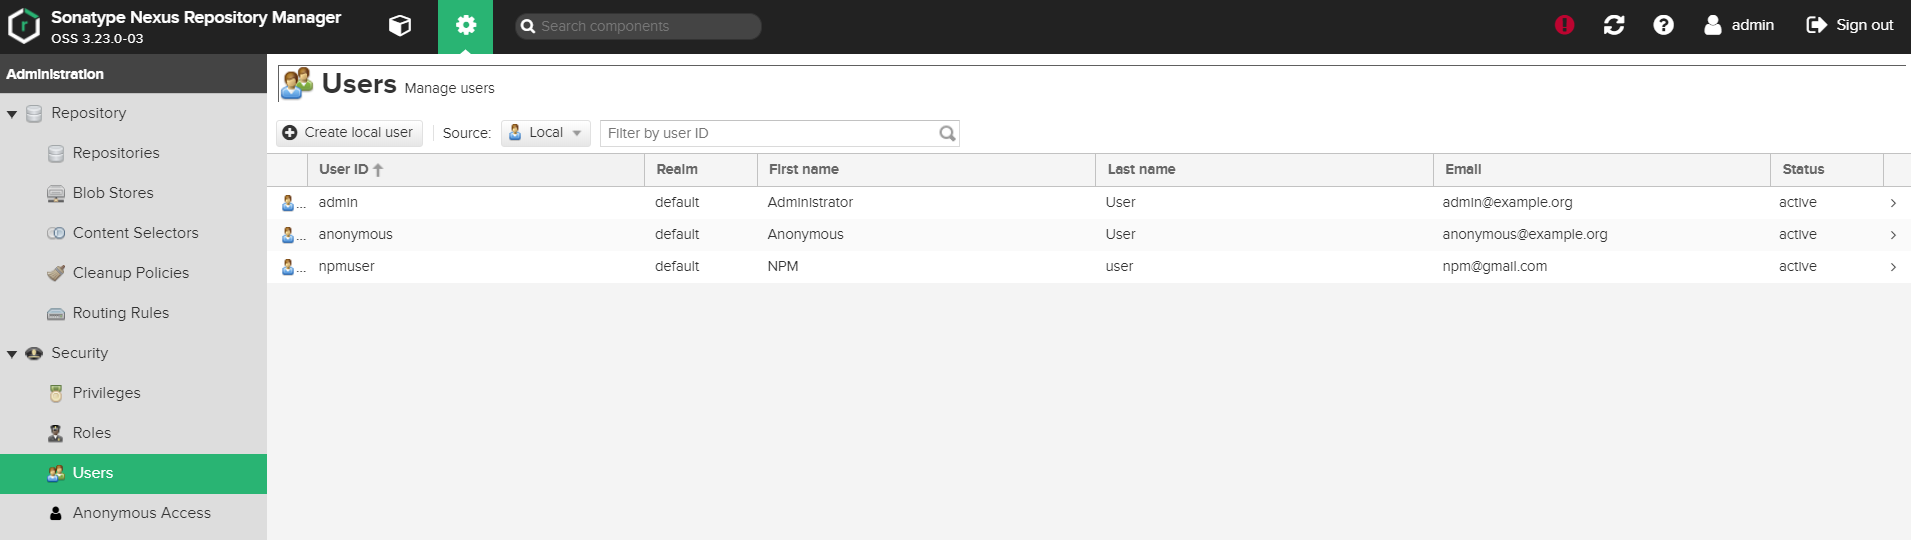Collapse the Security tree section
The width and height of the screenshot is (1911, 540).
12,354
